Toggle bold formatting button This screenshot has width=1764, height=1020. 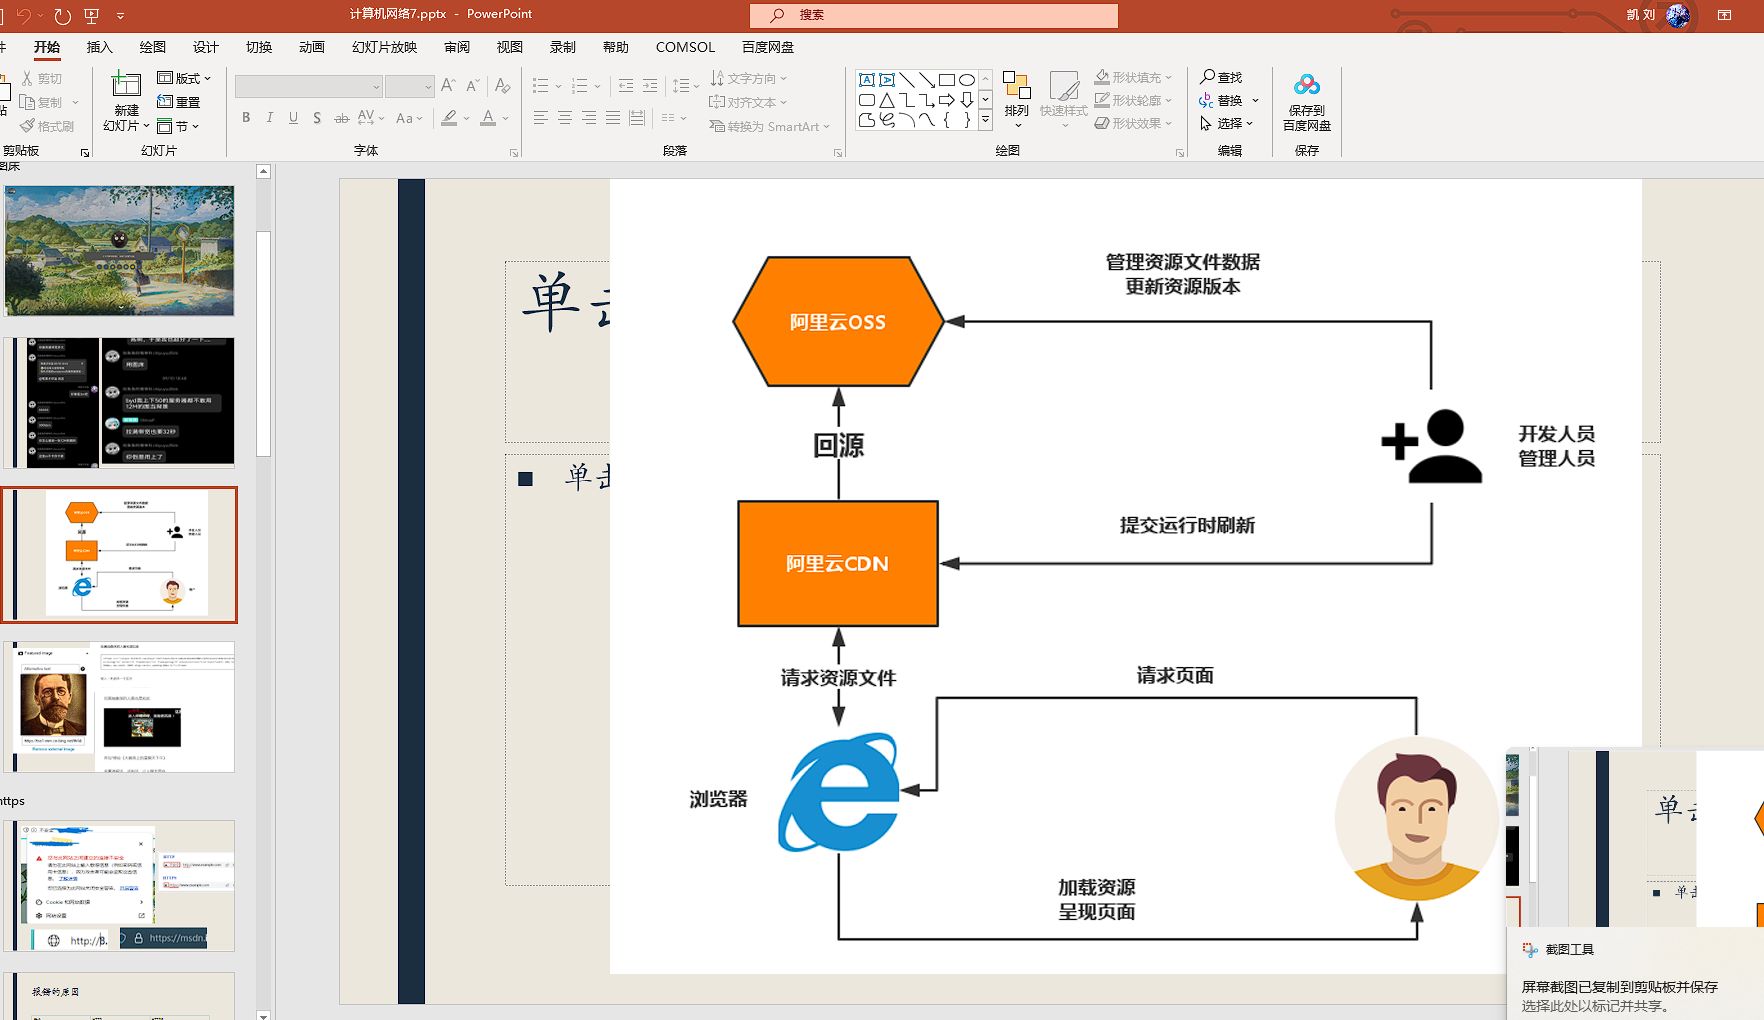coord(246,118)
